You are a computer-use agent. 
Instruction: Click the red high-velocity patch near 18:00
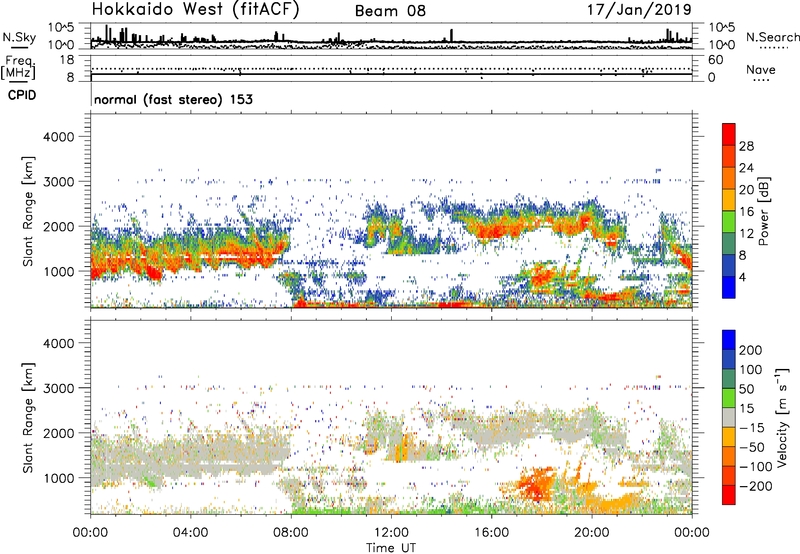[x=535, y=483]
